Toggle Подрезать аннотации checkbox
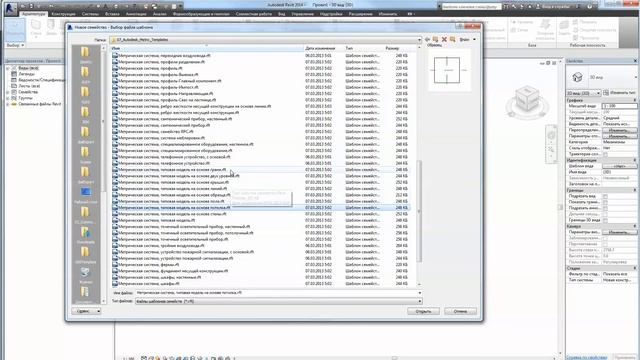Screen dimensions: 640x360 [x=605, y=208]
